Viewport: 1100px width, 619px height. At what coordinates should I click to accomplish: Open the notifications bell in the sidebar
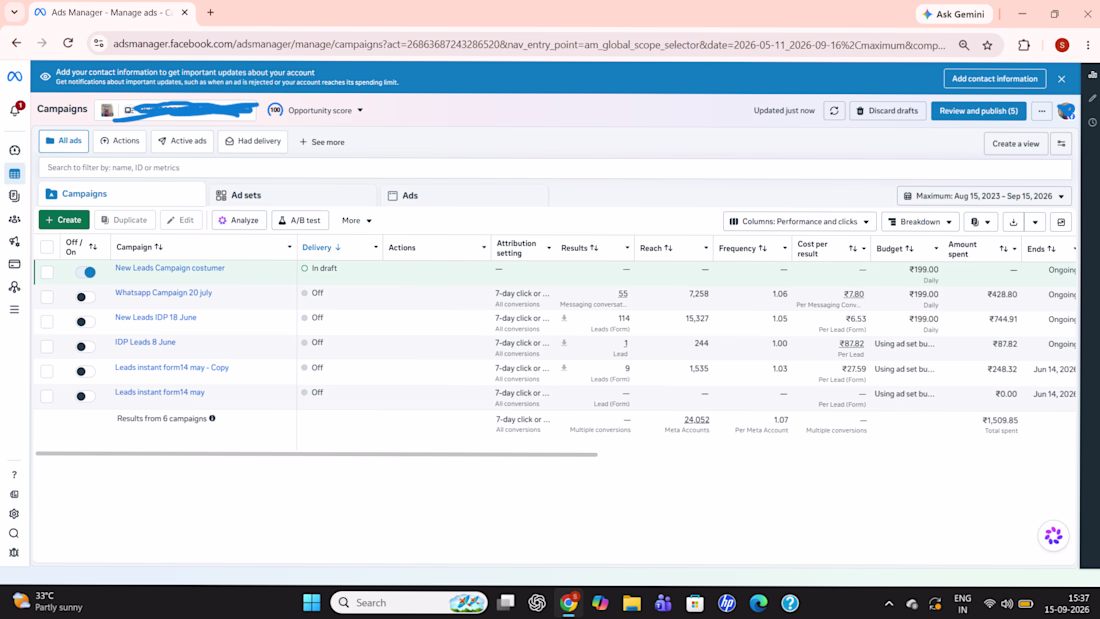(15, 110)
